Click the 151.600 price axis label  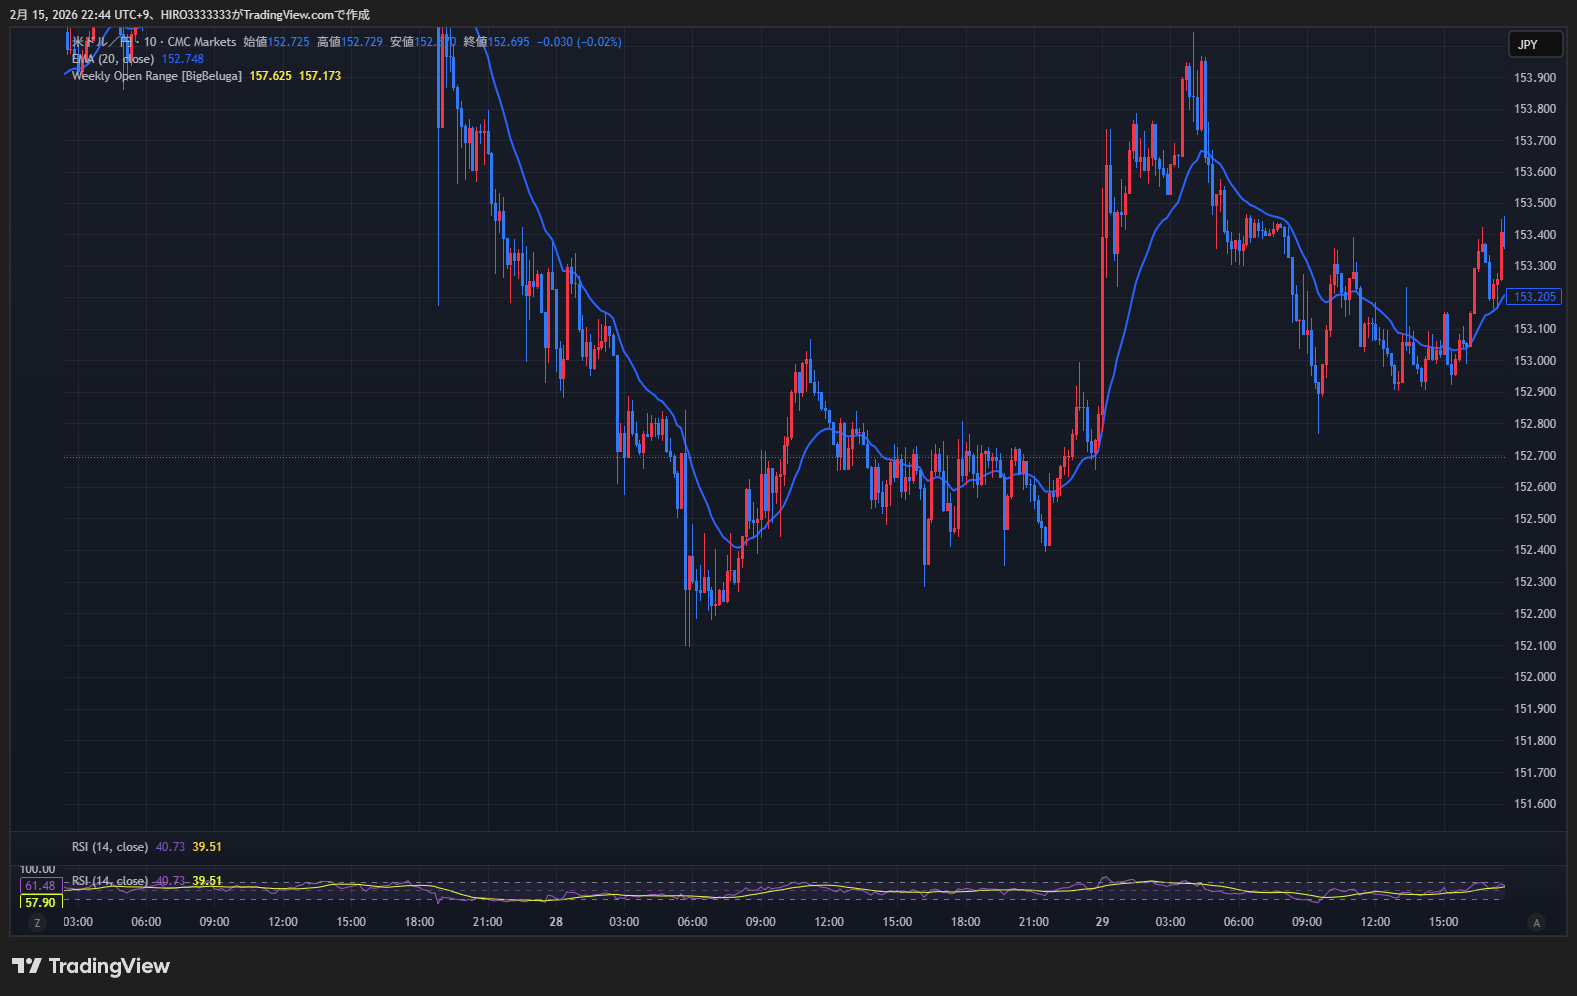pos(1535,804)
